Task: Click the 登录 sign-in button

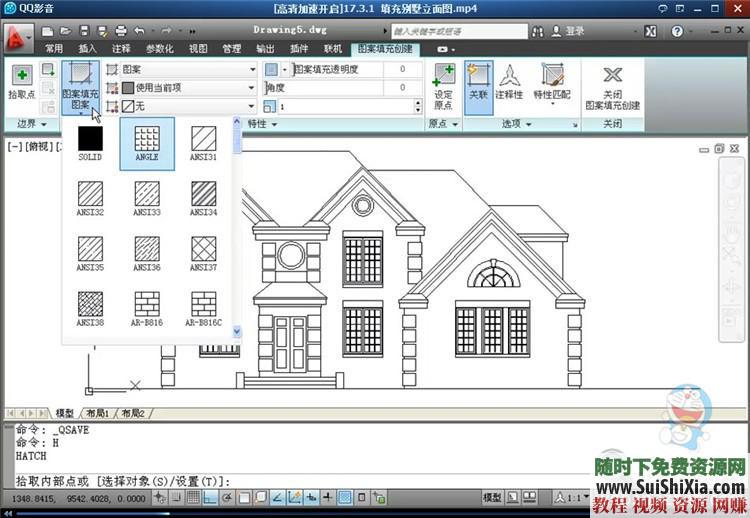Action: point(568,32)
